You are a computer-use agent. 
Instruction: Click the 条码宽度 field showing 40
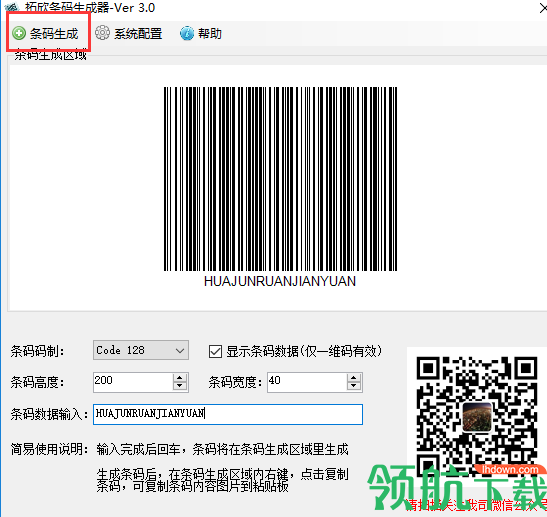pyautogui.click(x=307, y=382)
